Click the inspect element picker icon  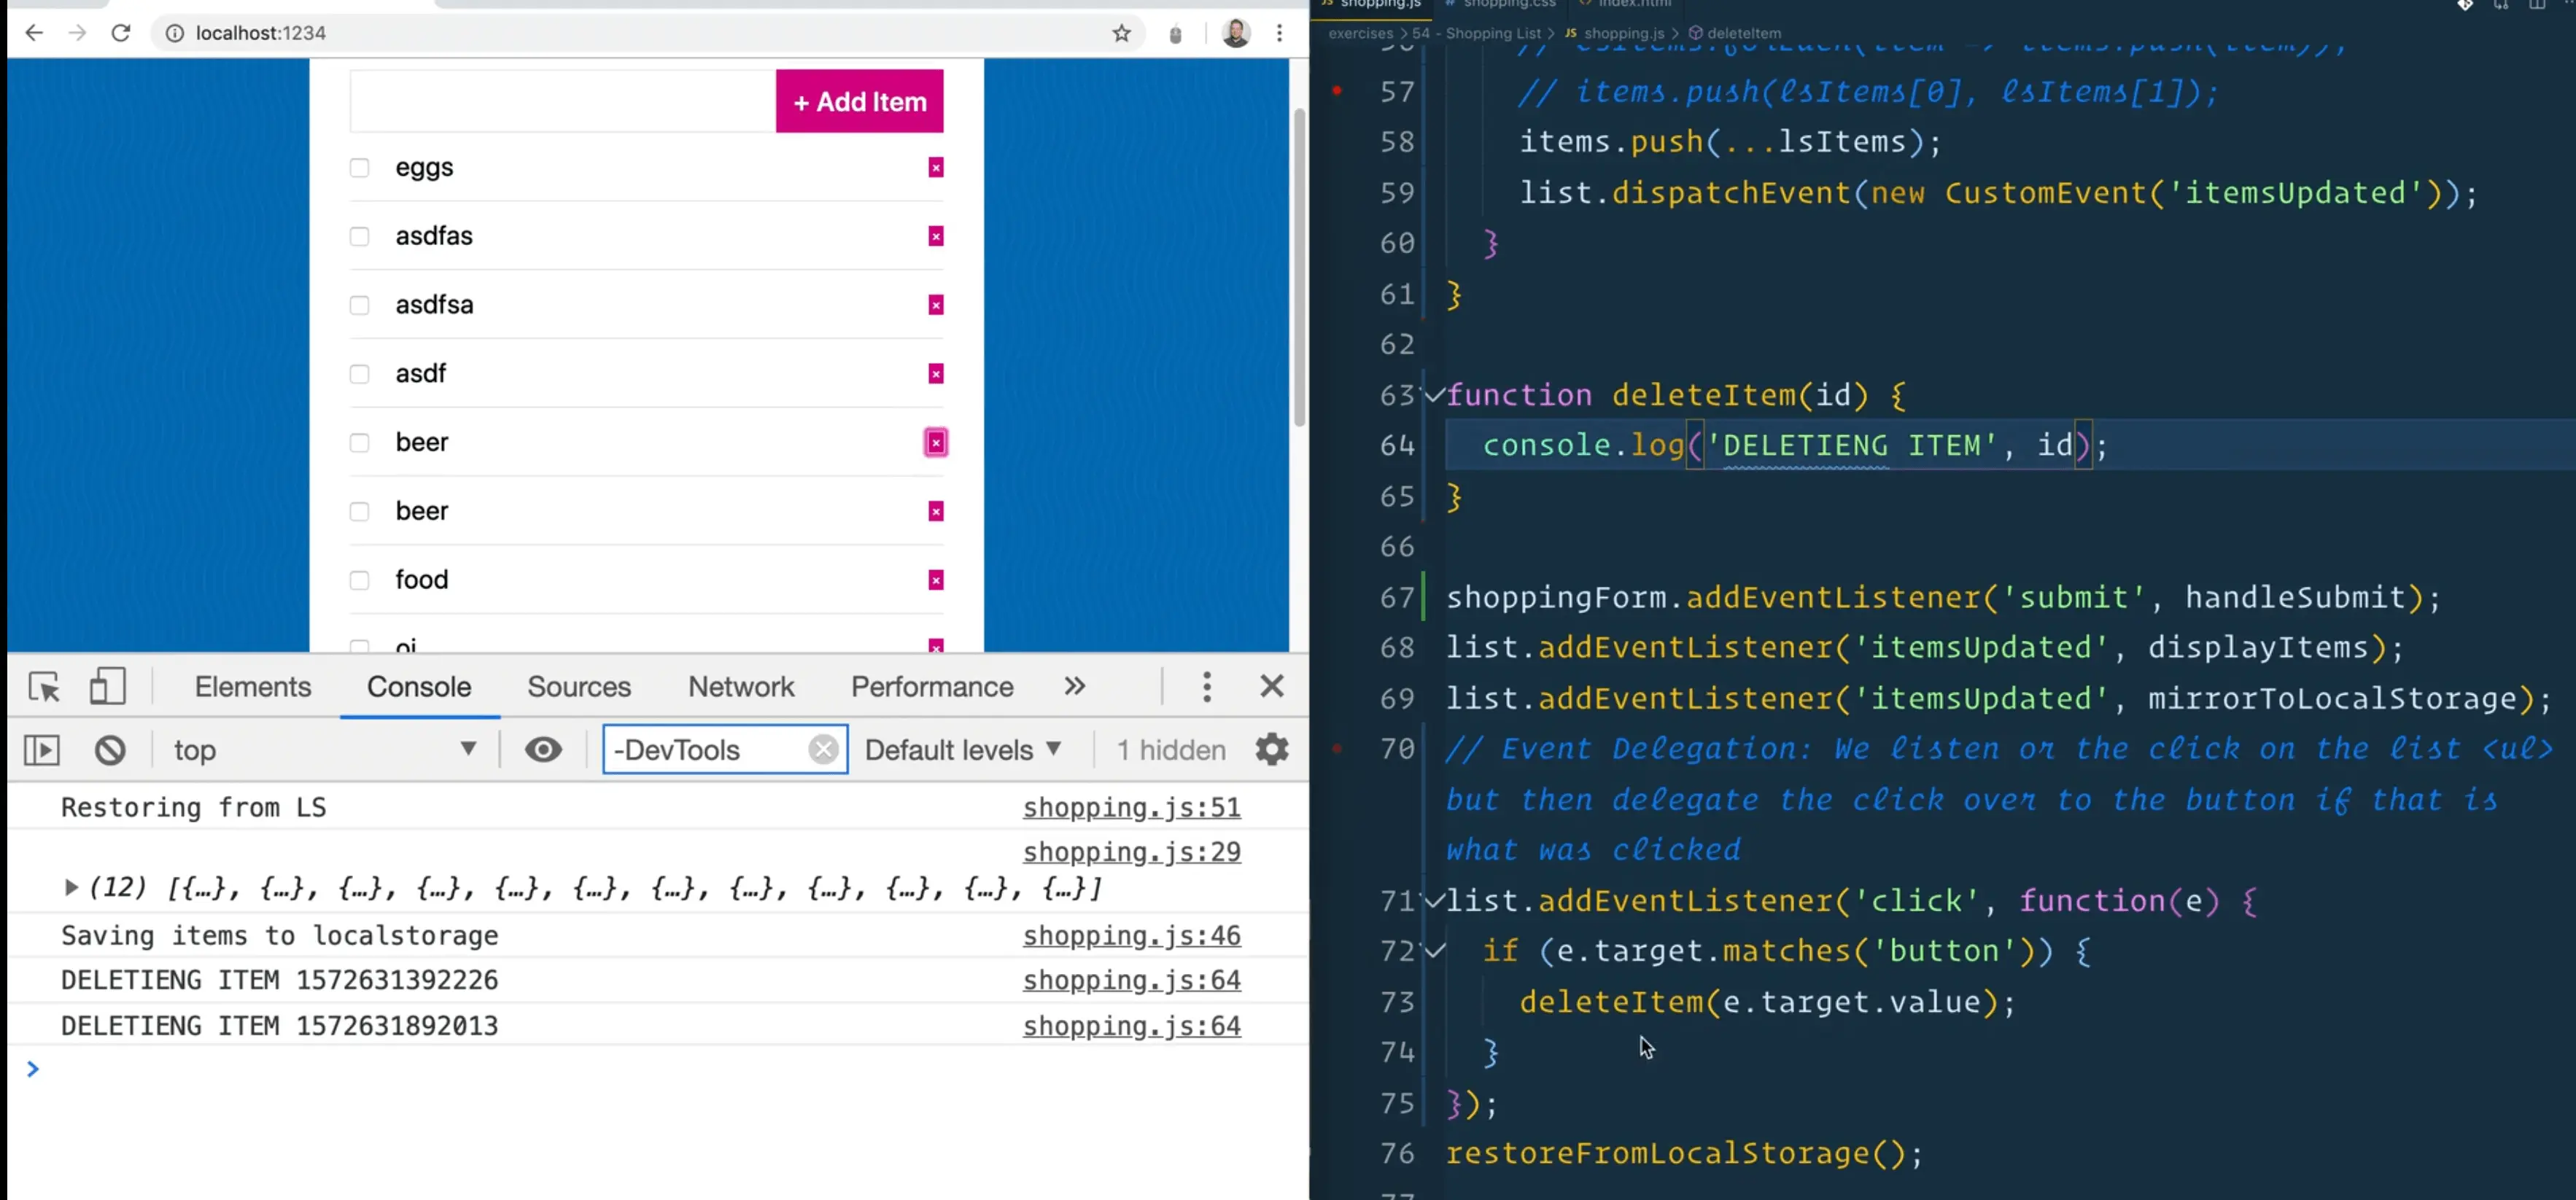tap(44, 687)
